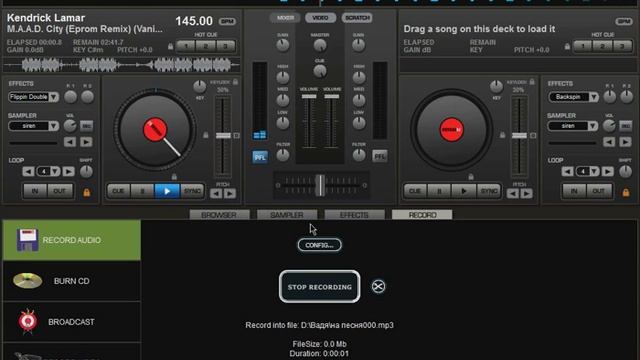Trigger right deck hot cue 2
The image size is (640, 360).
coord(602,46)
